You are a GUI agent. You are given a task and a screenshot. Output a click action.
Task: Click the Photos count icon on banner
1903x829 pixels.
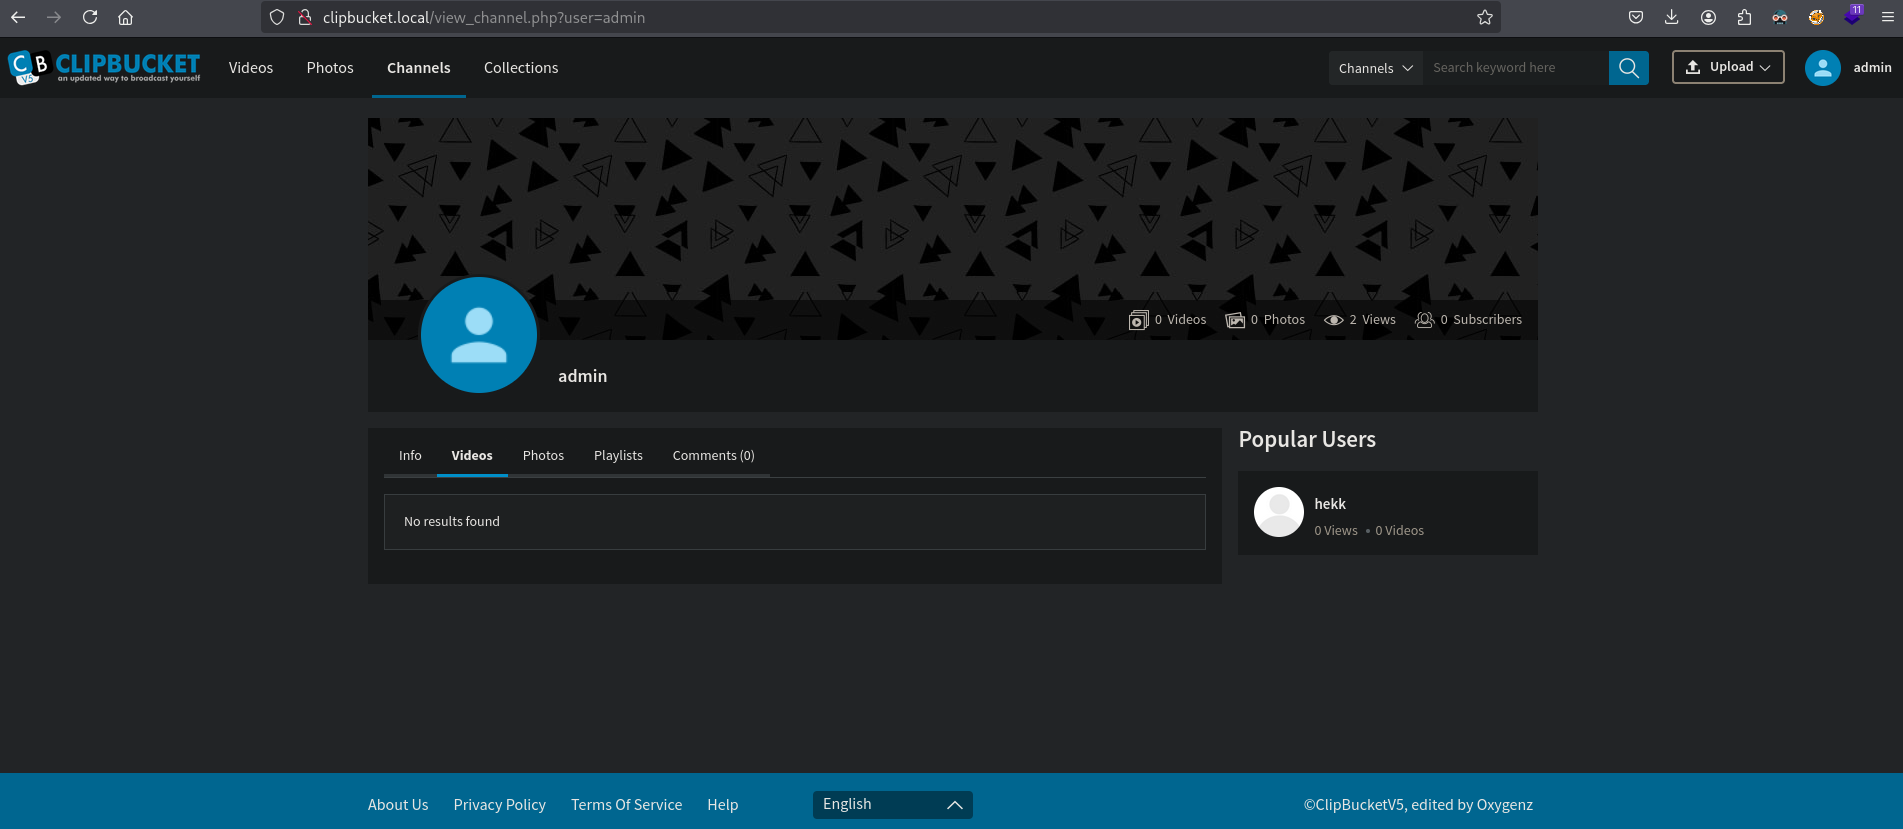(x=1235, y=320)
